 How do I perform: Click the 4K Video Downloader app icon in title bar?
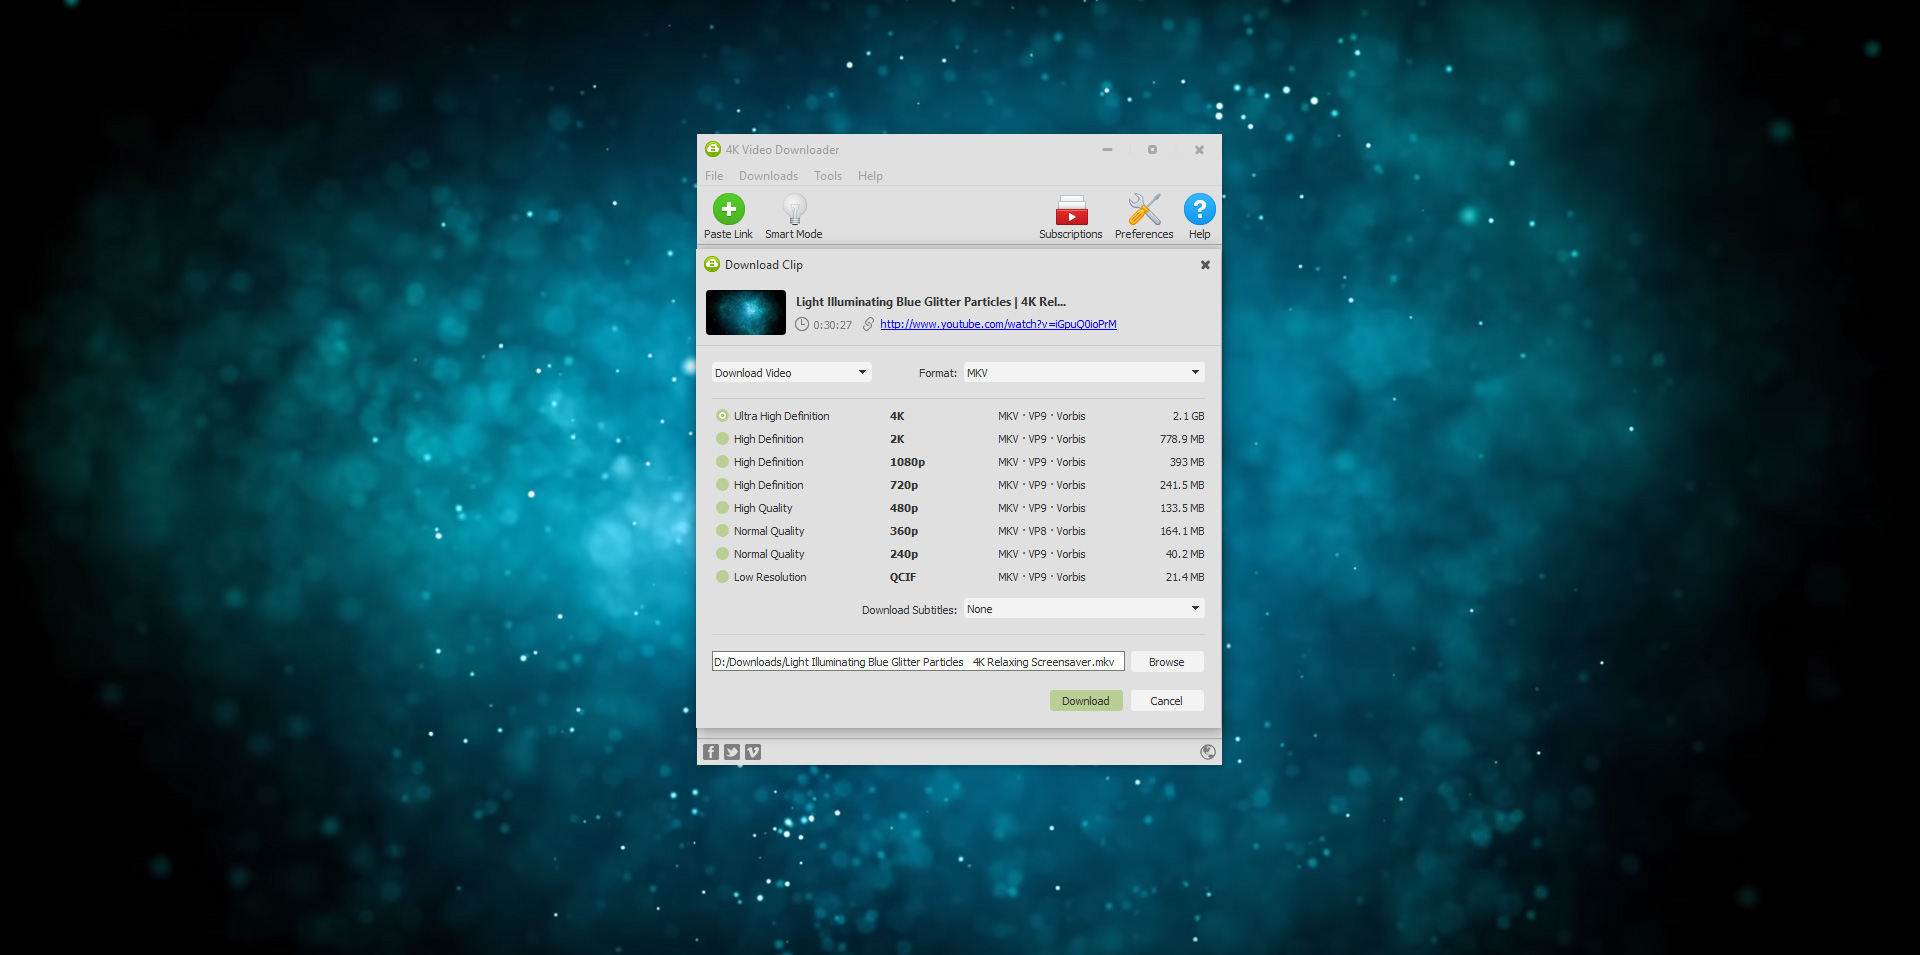[713, 149]
